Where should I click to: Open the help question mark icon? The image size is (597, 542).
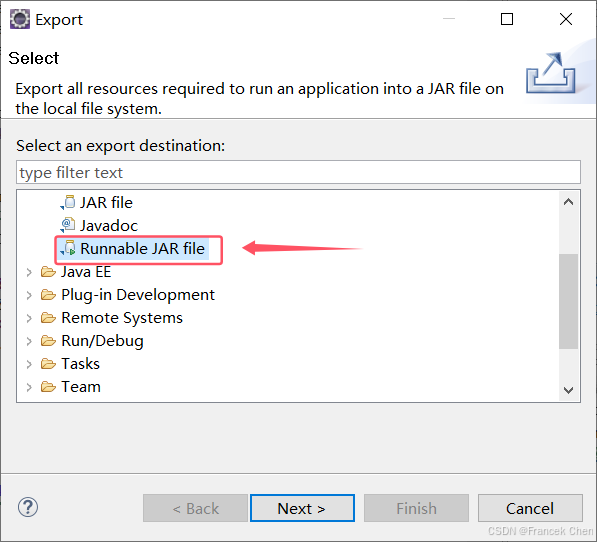click(x=28, y=507)
